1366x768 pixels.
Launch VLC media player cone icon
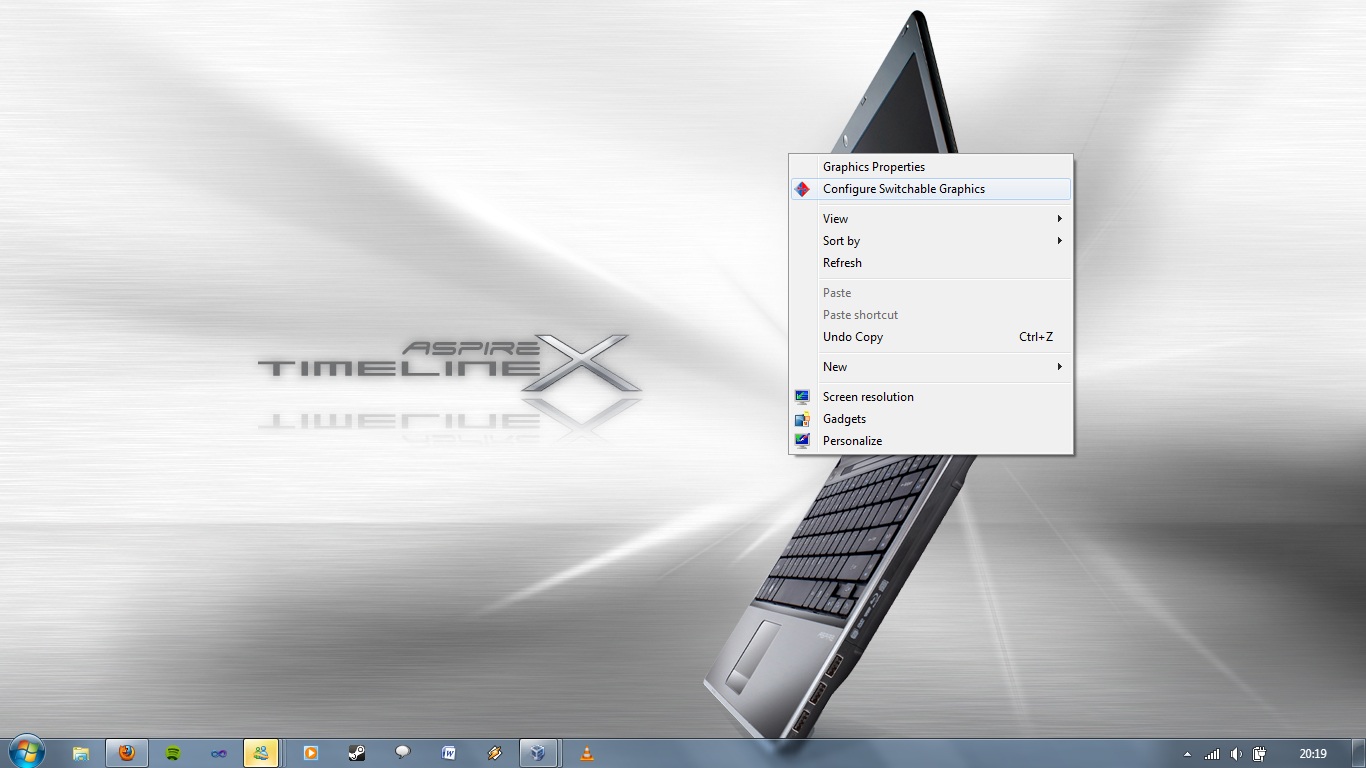(x=587, y=753)
